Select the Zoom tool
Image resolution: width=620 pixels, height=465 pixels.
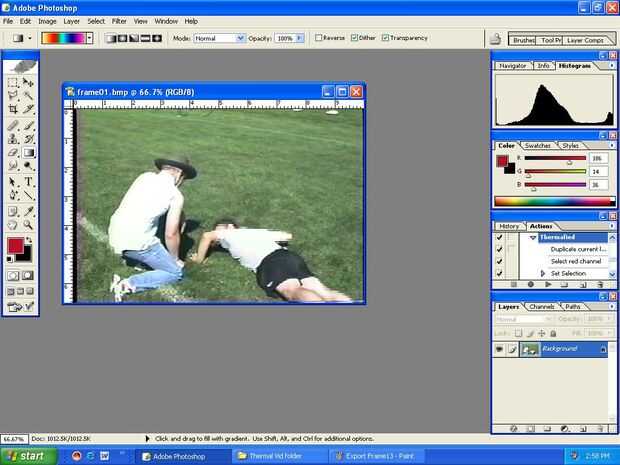point(28,225)
